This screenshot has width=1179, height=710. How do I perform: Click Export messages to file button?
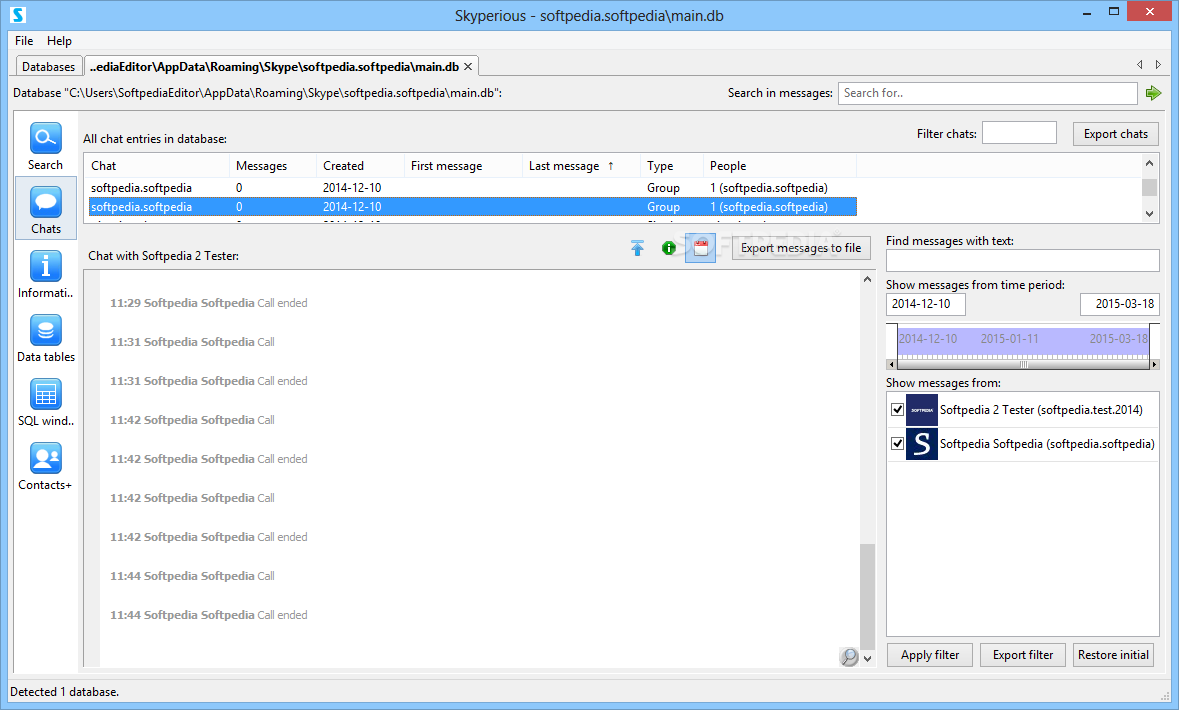coord(801,248)
